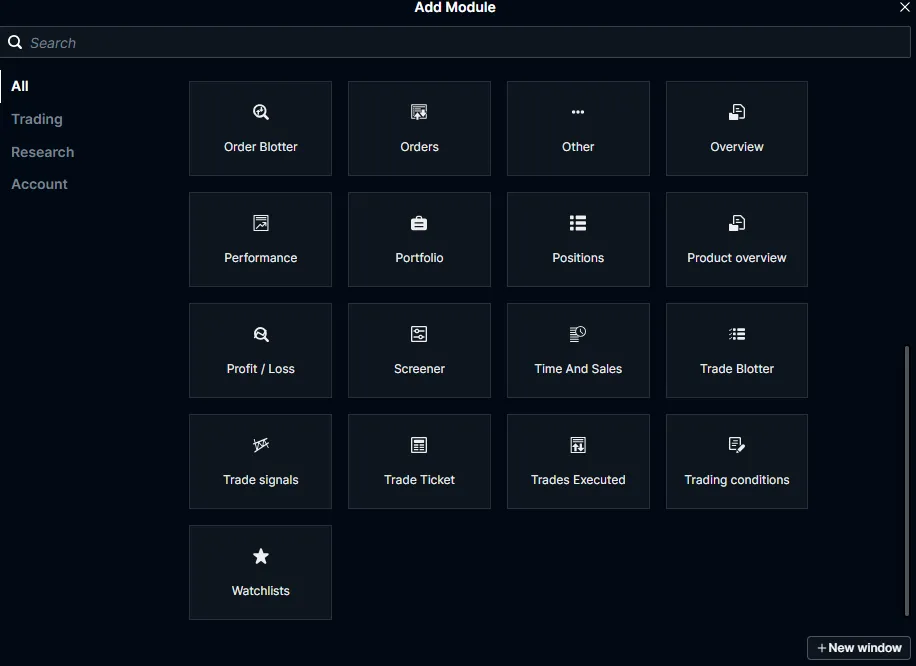This screenshot has width=916, height=666.
Task: Add the Performance chart icon
Action: tap(261, 223)
